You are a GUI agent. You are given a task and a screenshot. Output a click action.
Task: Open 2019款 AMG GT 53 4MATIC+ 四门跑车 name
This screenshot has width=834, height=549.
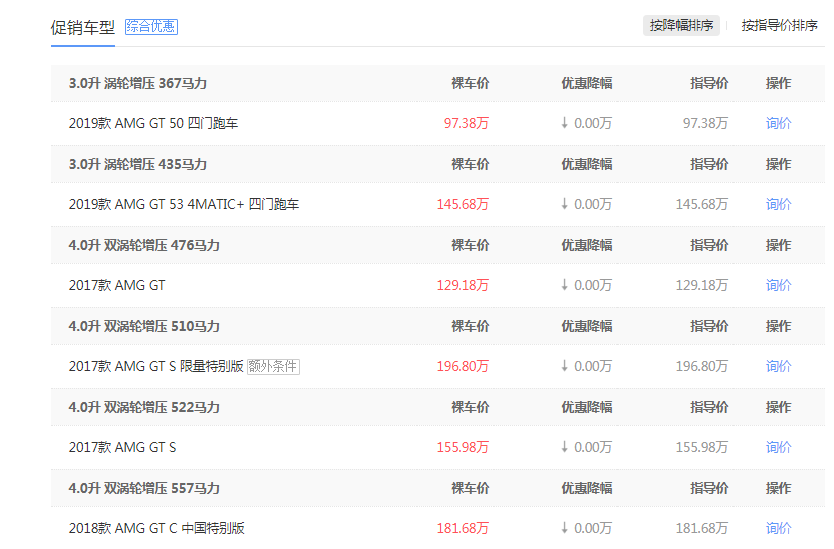click(x=184, y=204)
